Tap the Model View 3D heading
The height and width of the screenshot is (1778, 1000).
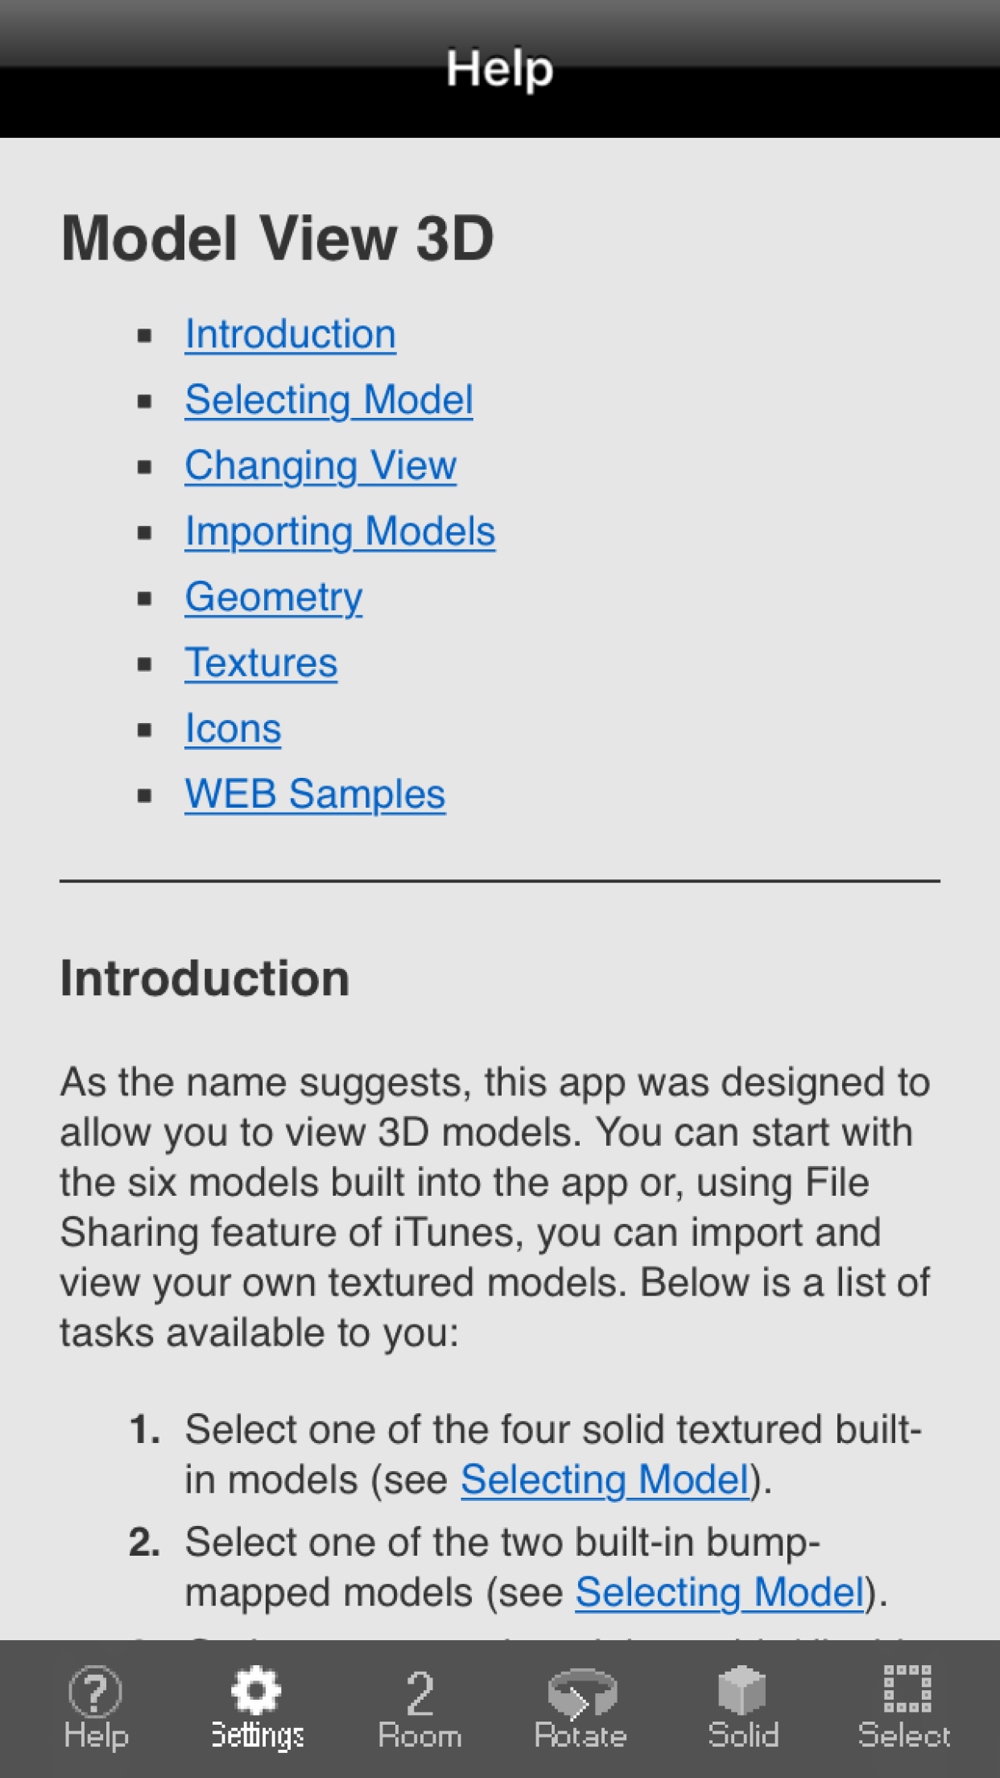click(278, 239)
